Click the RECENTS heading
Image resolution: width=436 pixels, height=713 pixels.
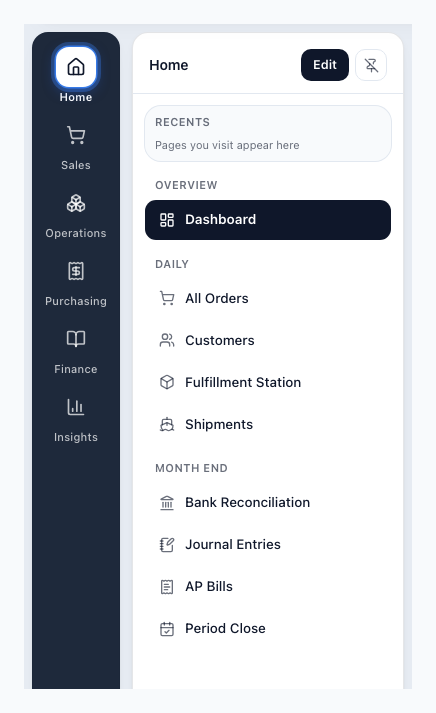[x=182, y=122]
